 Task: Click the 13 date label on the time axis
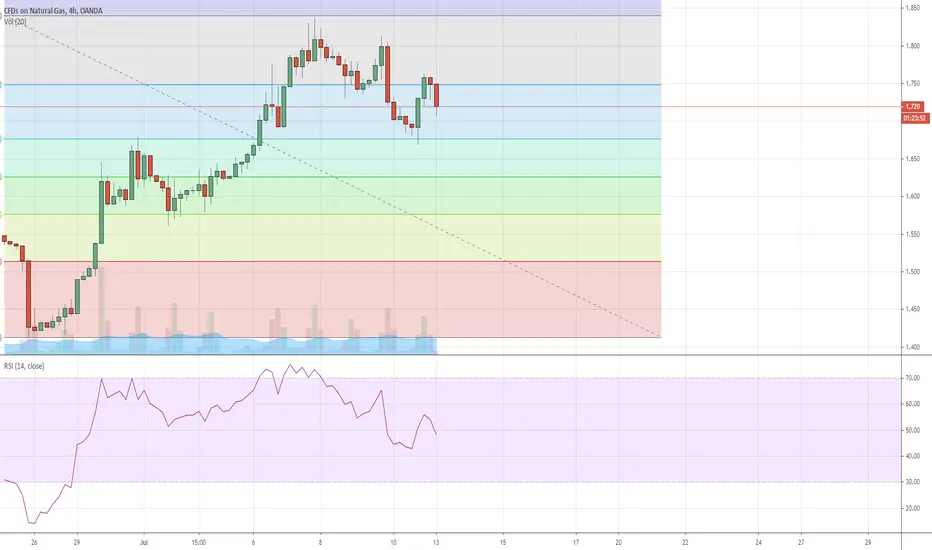tap(436, 542)
